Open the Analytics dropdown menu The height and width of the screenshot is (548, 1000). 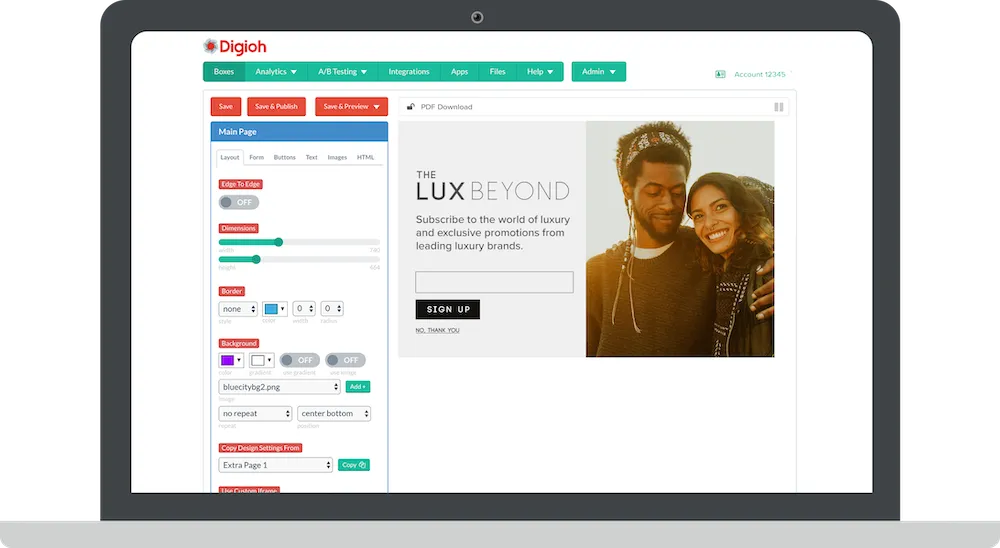coord(276,71)
